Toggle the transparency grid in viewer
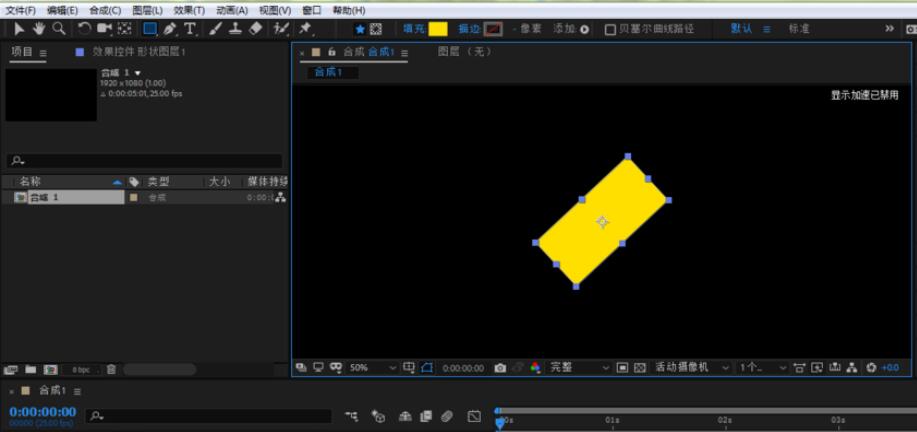Viewport: 917px width, 432px height. tap(640, 368)
